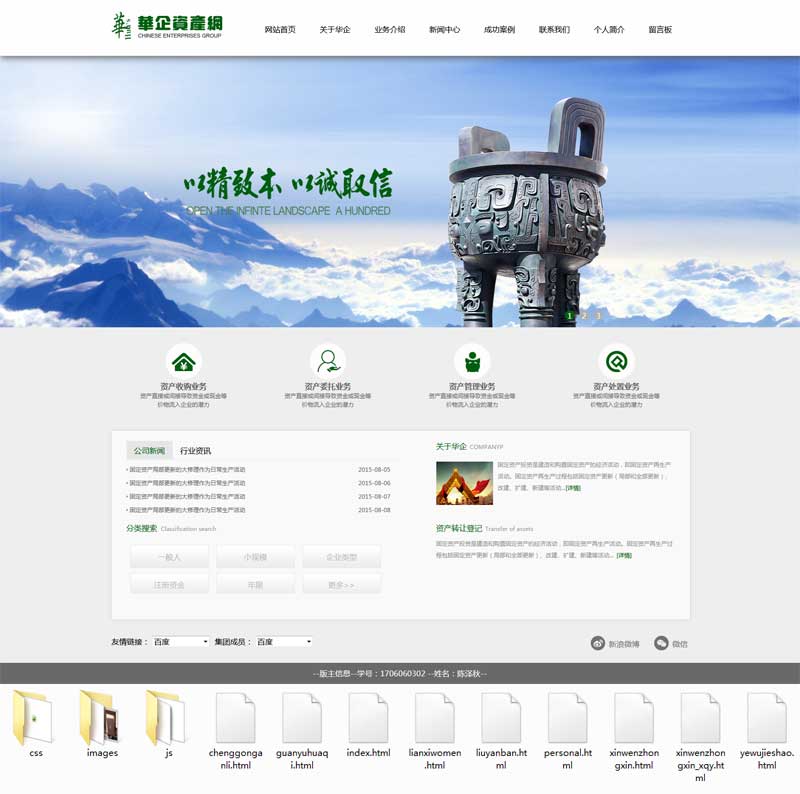Screen dimensions: 800x794
Task: Switch to the 行业资讯 tab
Action: point(195,451)
